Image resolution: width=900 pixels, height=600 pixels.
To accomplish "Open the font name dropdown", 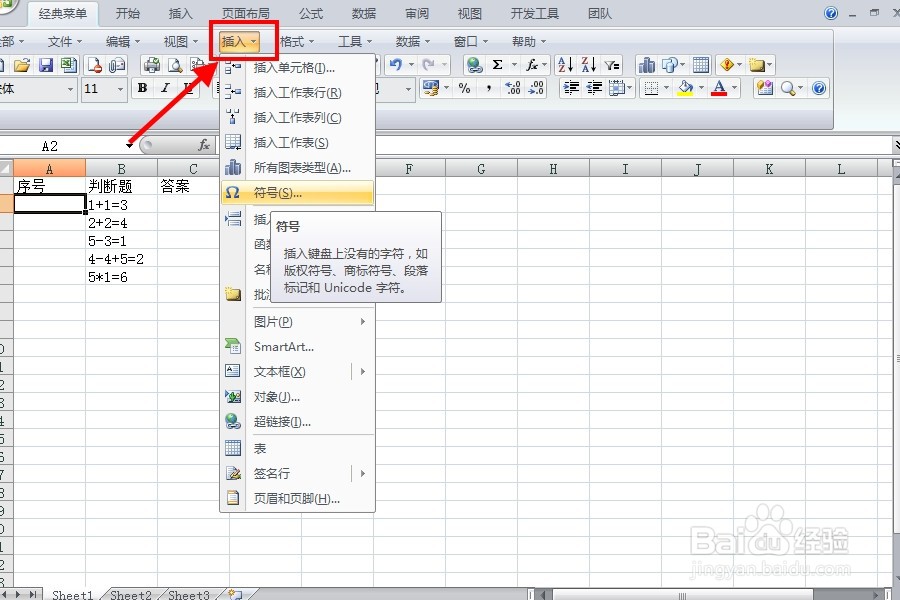I will pos(70,88).
